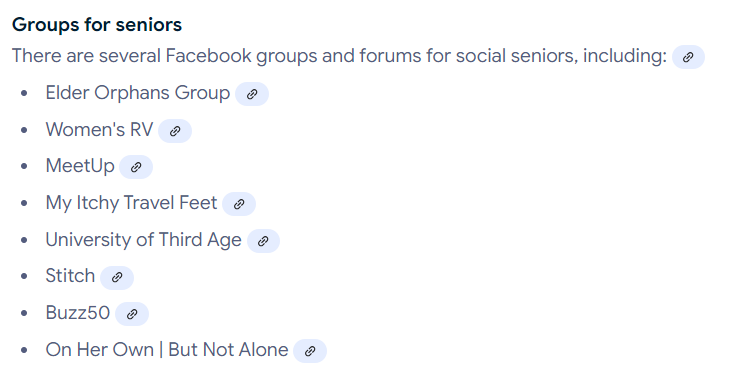Open link icon beside On Her Own | But Not Alone
The width and height of the screenshot is (747, 386).
coord(310,351)
